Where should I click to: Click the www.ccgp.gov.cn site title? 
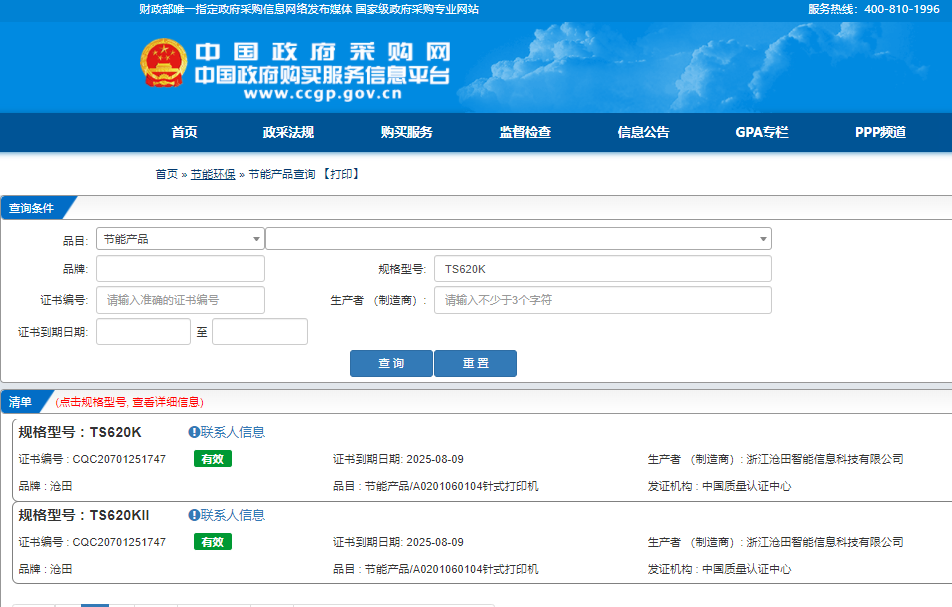(x=322, y=94)
